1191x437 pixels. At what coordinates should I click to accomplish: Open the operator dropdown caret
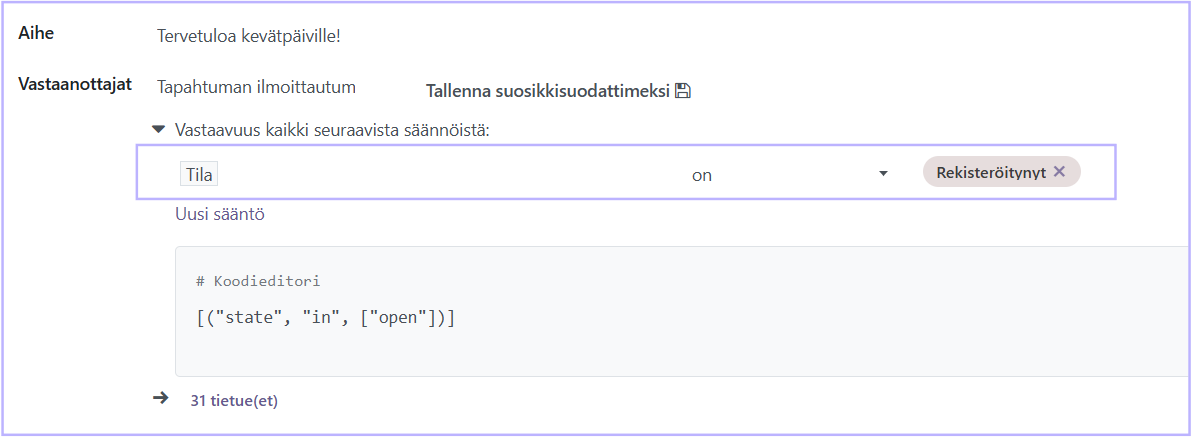[x=883, y=174]
